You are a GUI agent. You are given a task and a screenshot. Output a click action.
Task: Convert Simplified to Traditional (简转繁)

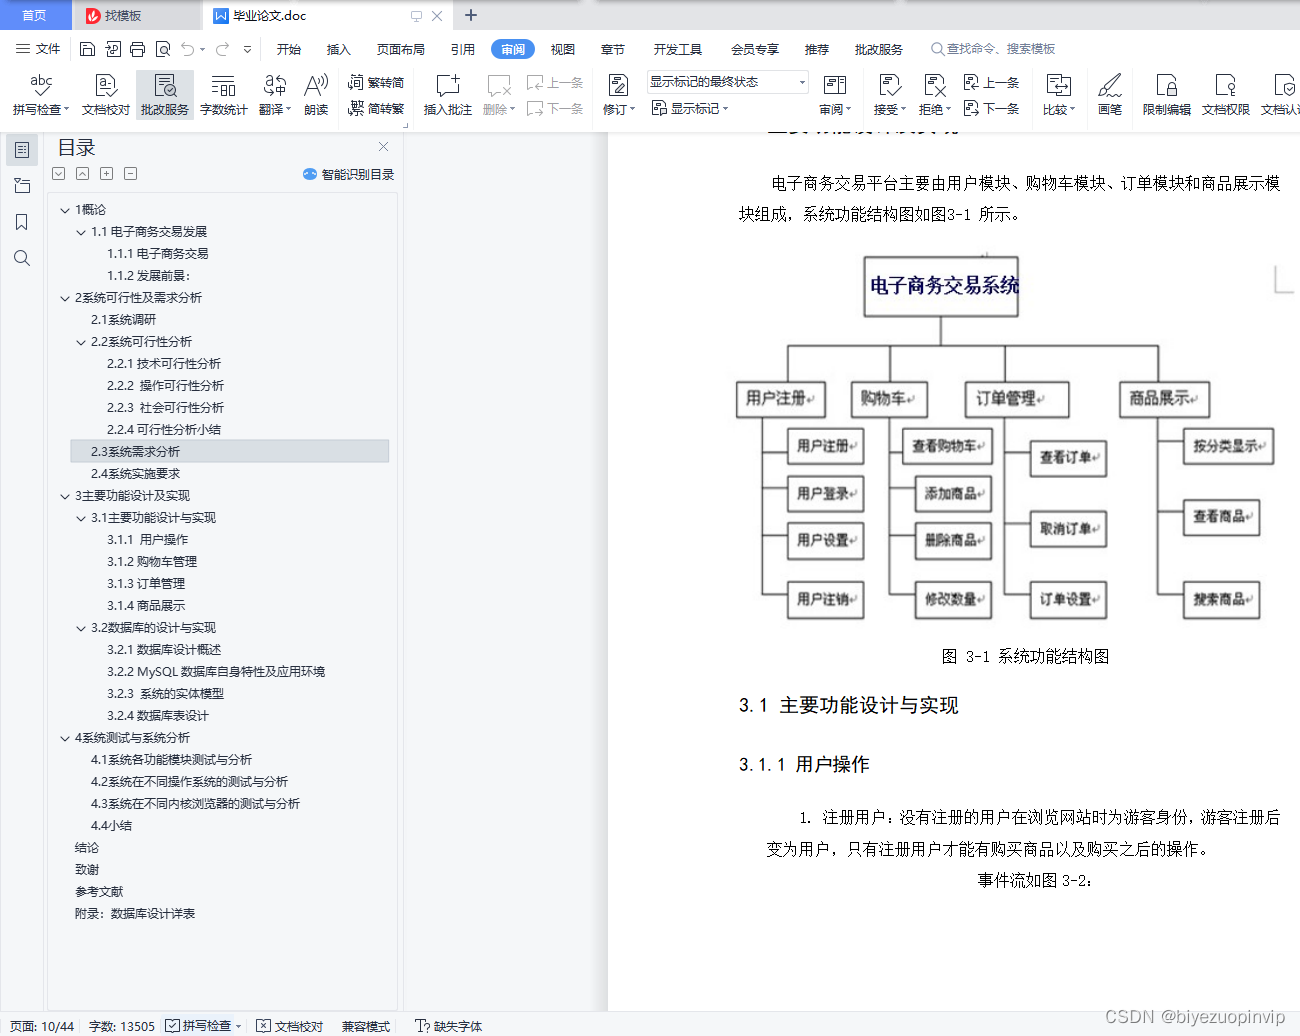376,108
